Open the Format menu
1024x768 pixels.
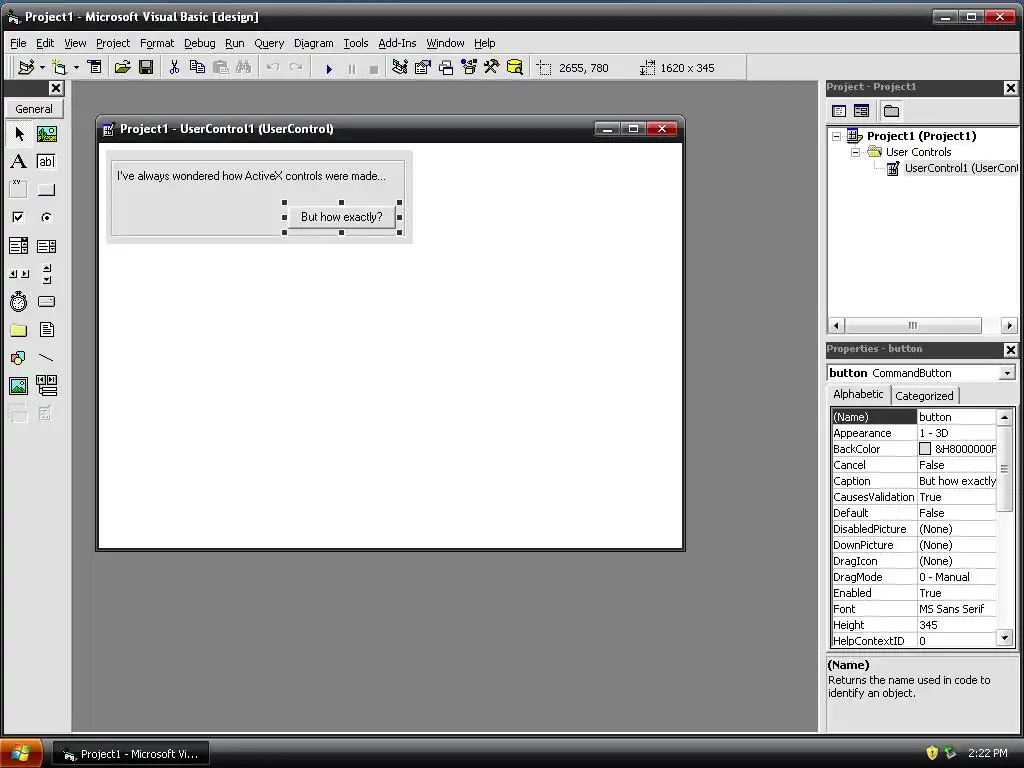tap(157, 43)
